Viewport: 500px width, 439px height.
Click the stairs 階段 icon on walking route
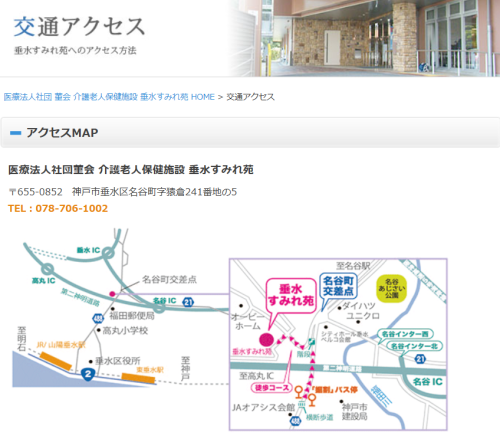click(x=311, y=342)
